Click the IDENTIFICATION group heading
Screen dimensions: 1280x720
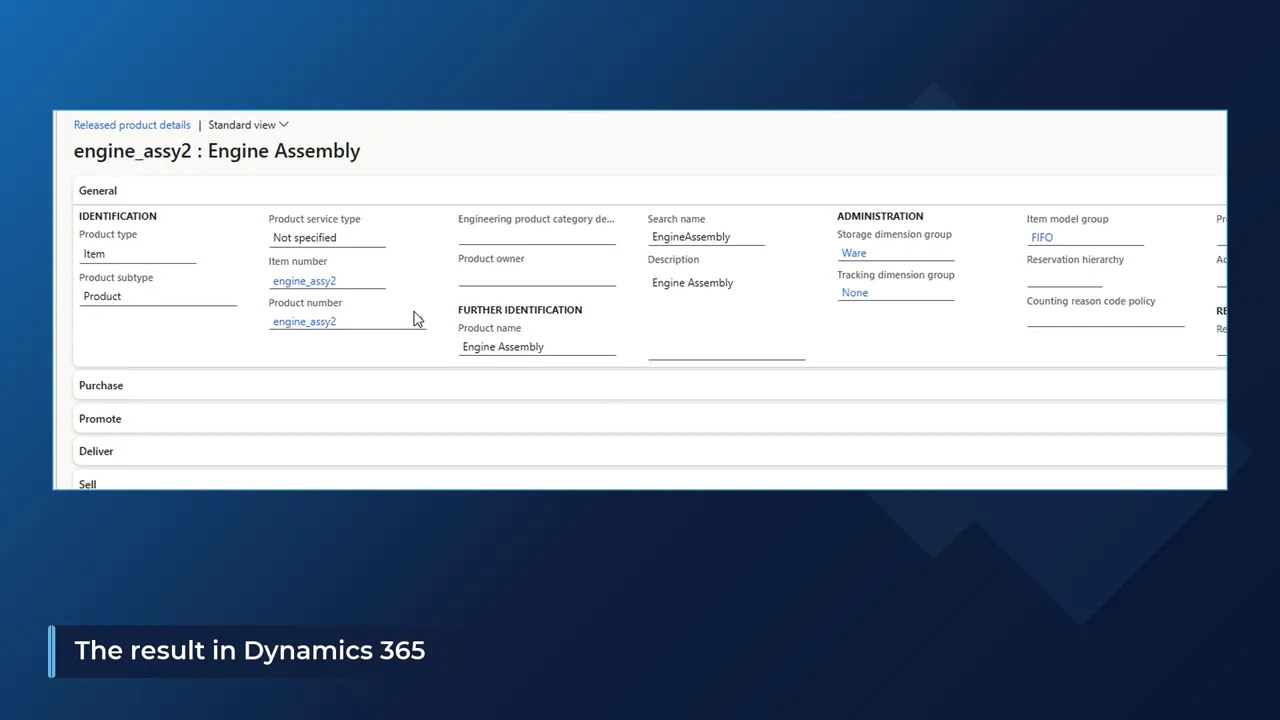pyautogui.click(x=118, y=216)
